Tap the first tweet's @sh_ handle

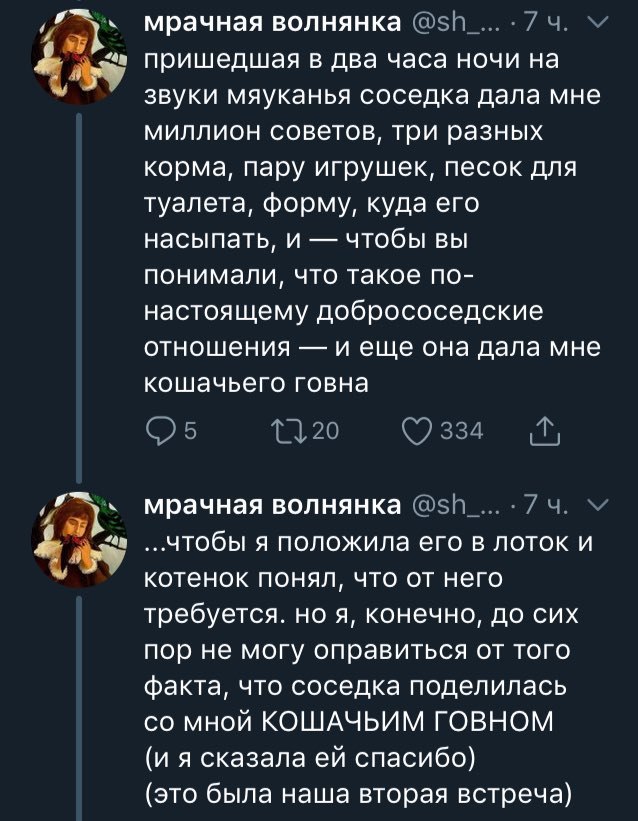click(x=453, y=23)
